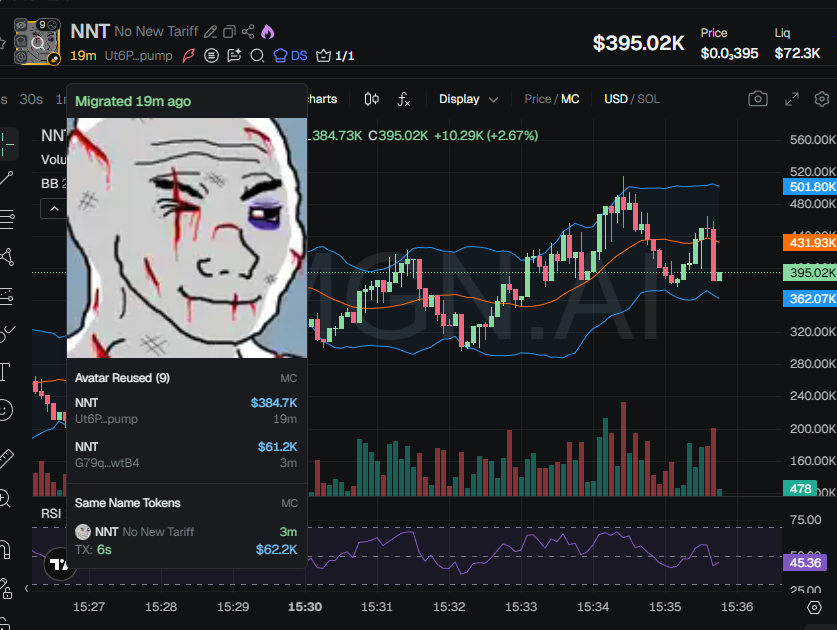The height and width of the screenshot is (630, 837).
Task: Select the Text tool in drawing sidebar
Action: 5,373
